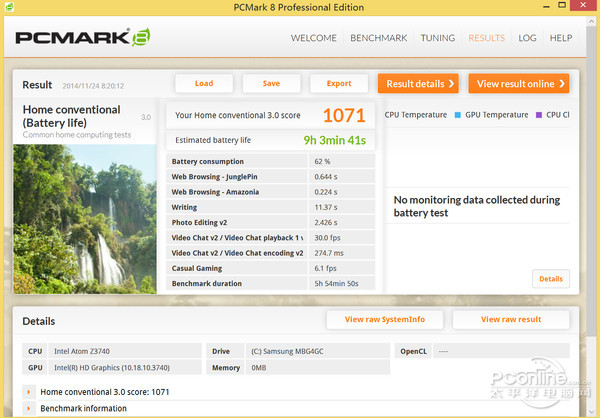
Task: Click the Export button
Action: [x=339, y=83]
